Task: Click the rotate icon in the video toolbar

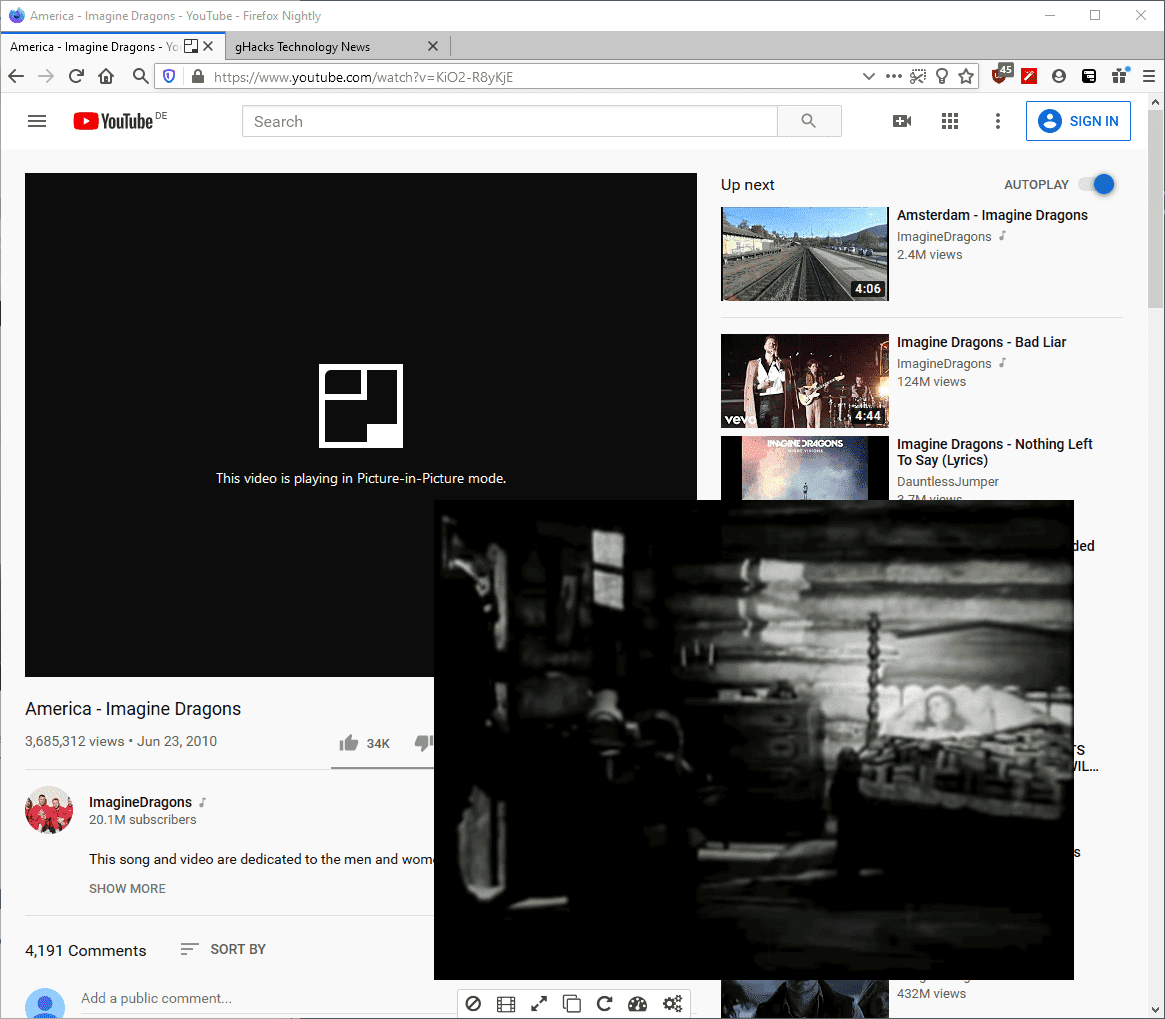Action: pos(604,1004)
